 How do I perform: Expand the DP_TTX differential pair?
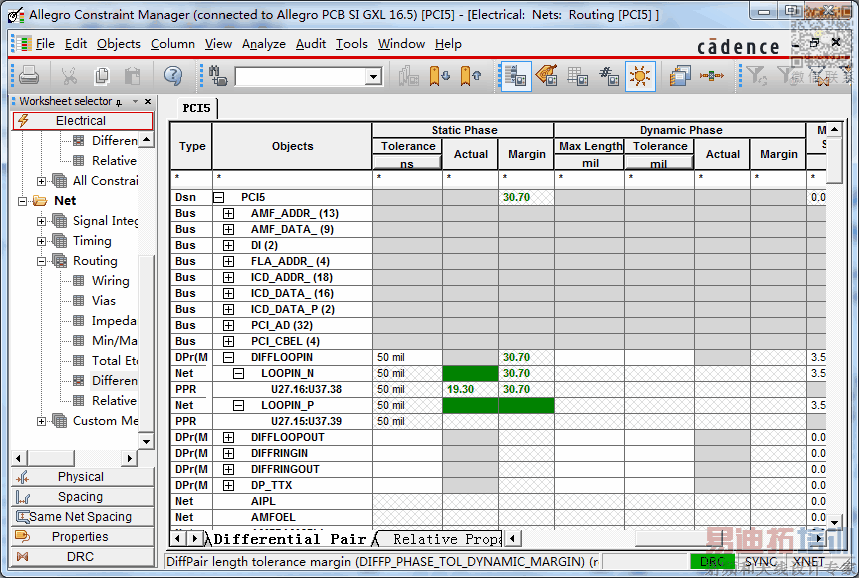click(228, 485)
